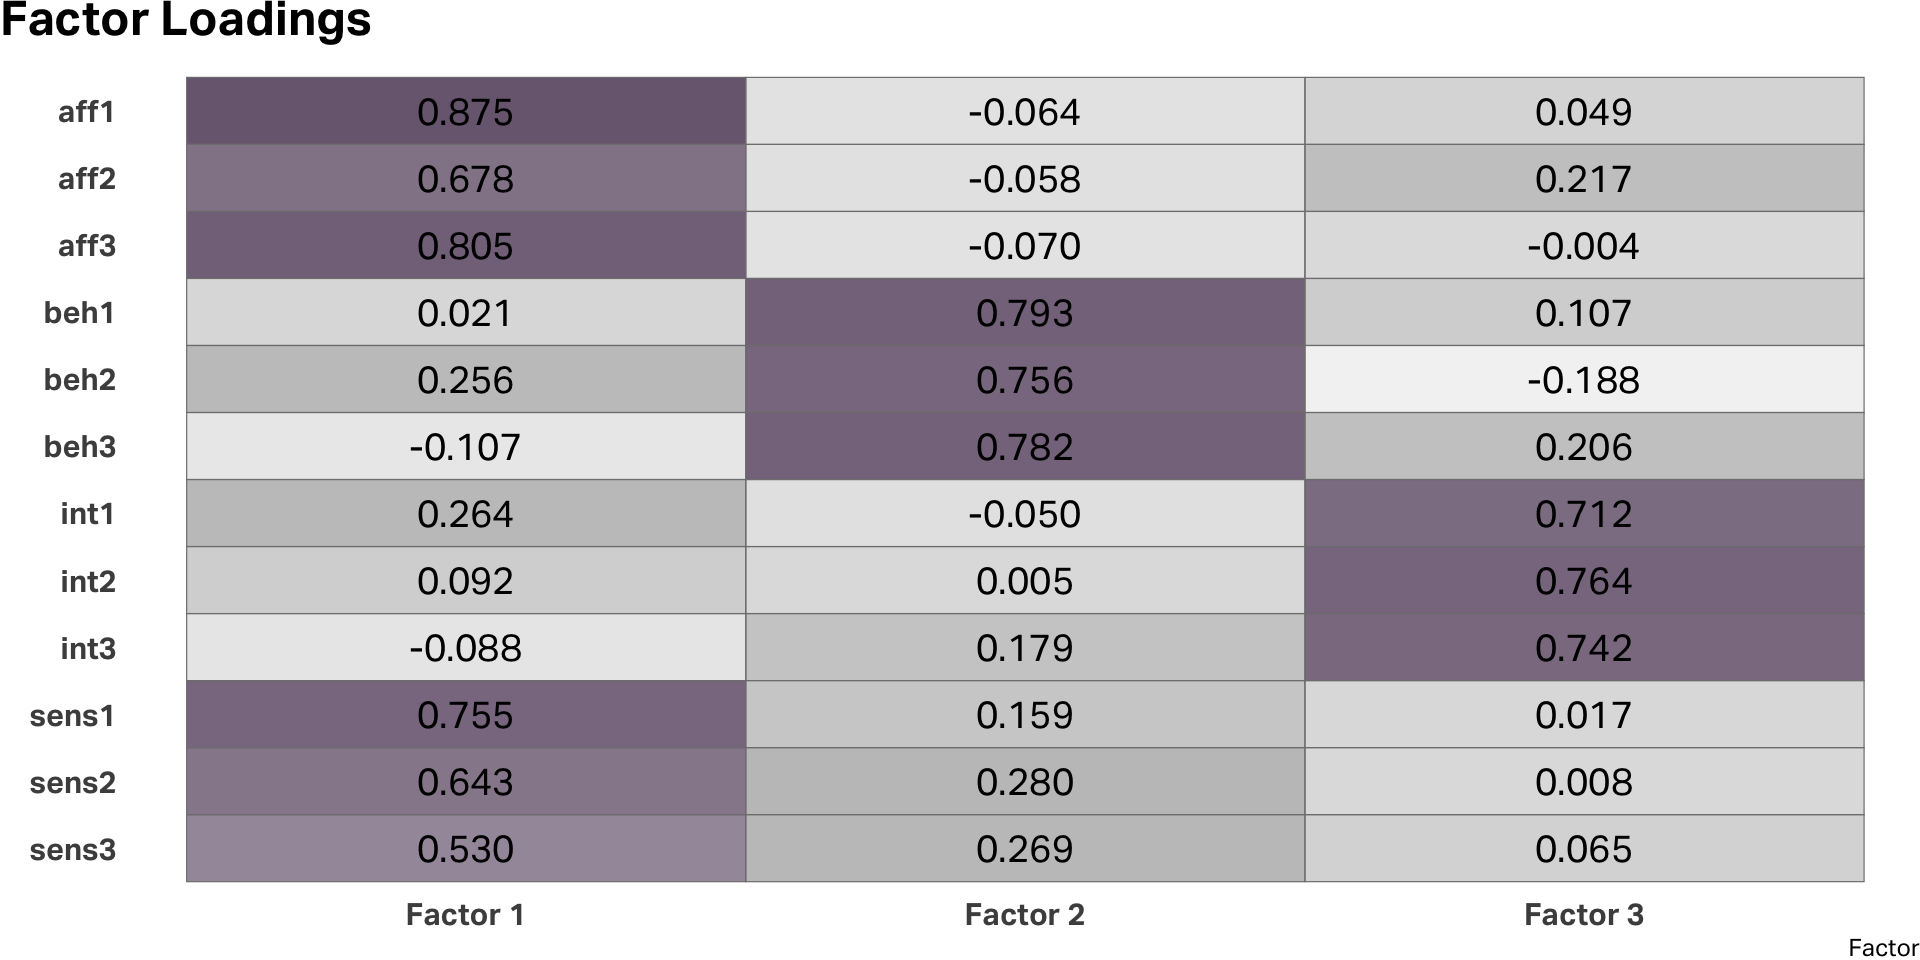Select the 0.742 cell for int3
The height and width of the screenshot is (960, 1920).
coord(1583,648)
